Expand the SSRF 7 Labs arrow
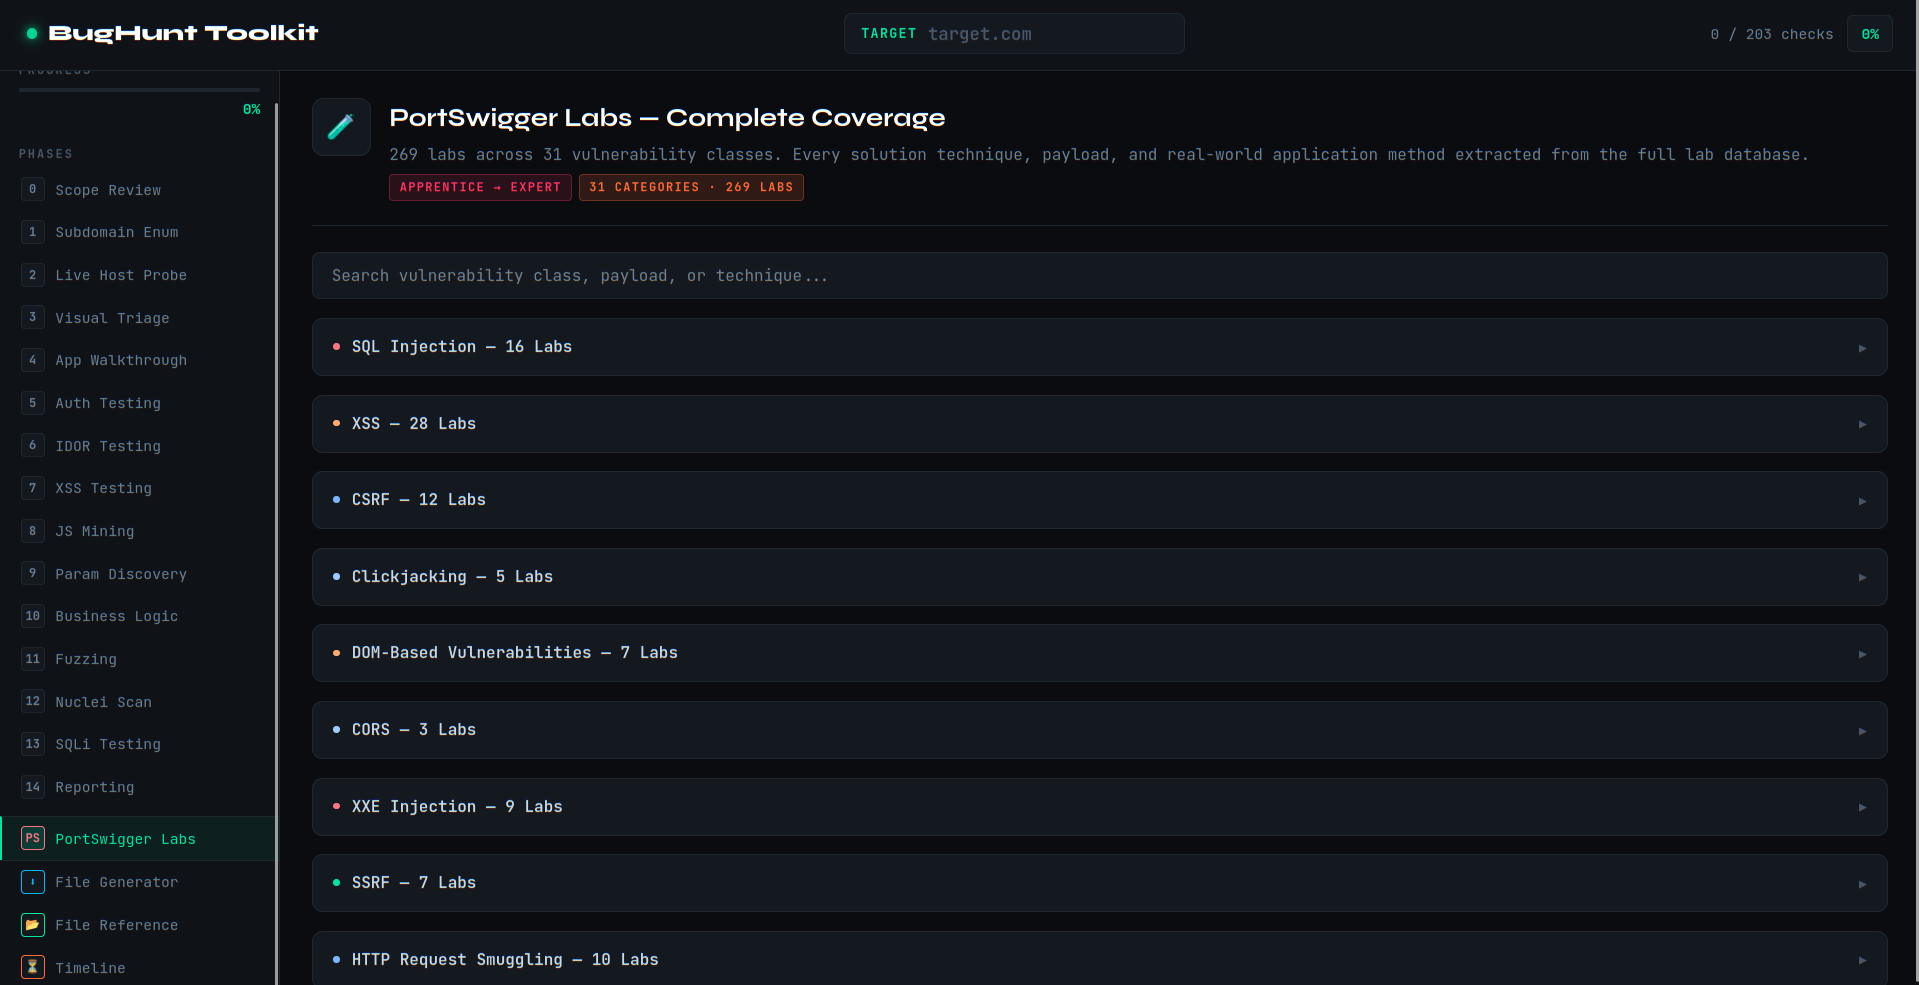Image resolution: width=1919 pixels, height=985 pixels. pyautogui.click(x=1862, y=884)
